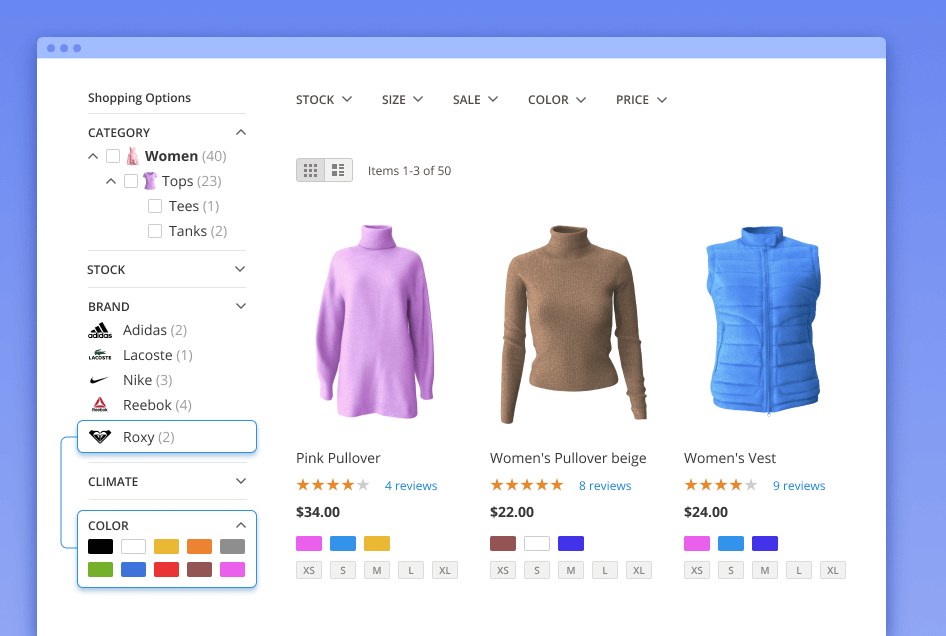The height and width of the screenshot is (636, 946).
Task: Switch to grid view layout
Action: pyautogui.click(x=310, y=170)
